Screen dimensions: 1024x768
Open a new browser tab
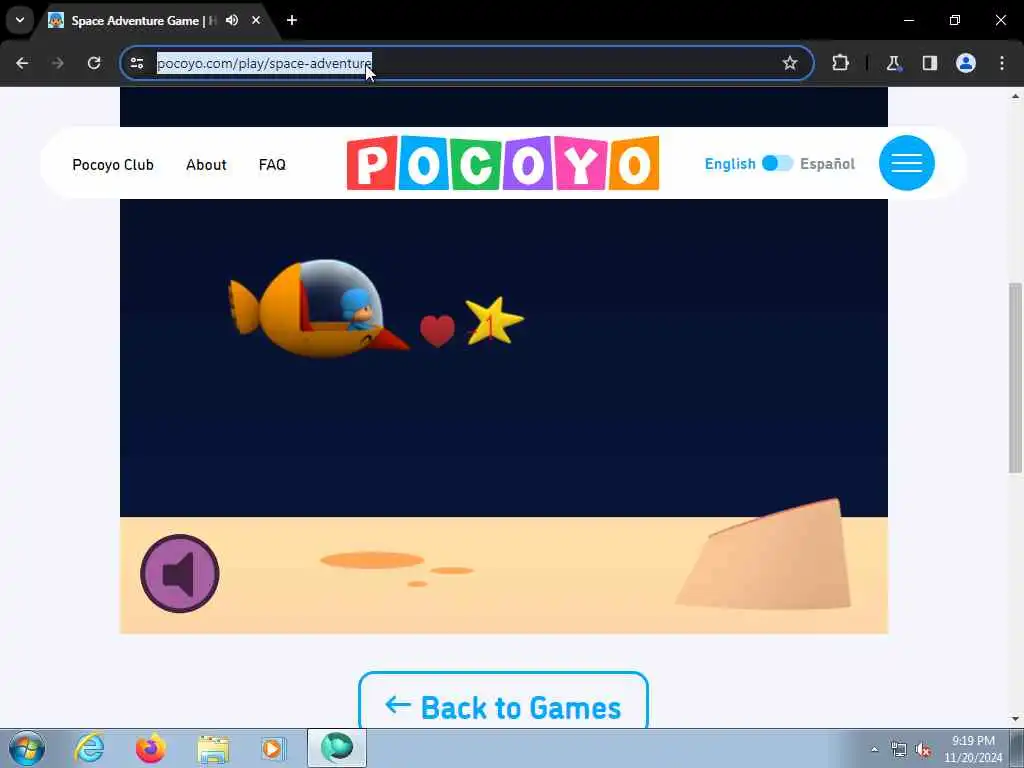[292, 20]
